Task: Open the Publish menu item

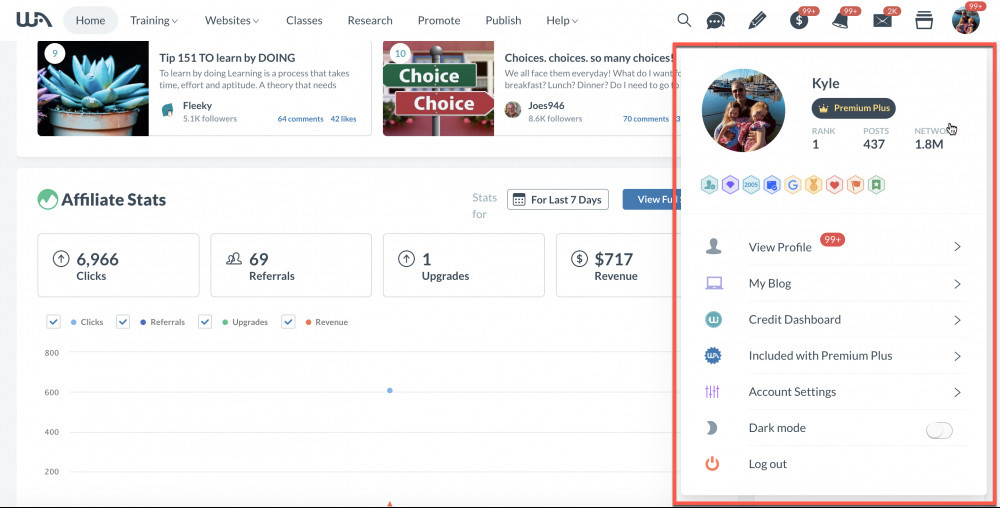Action: click(x=503, y=20)
